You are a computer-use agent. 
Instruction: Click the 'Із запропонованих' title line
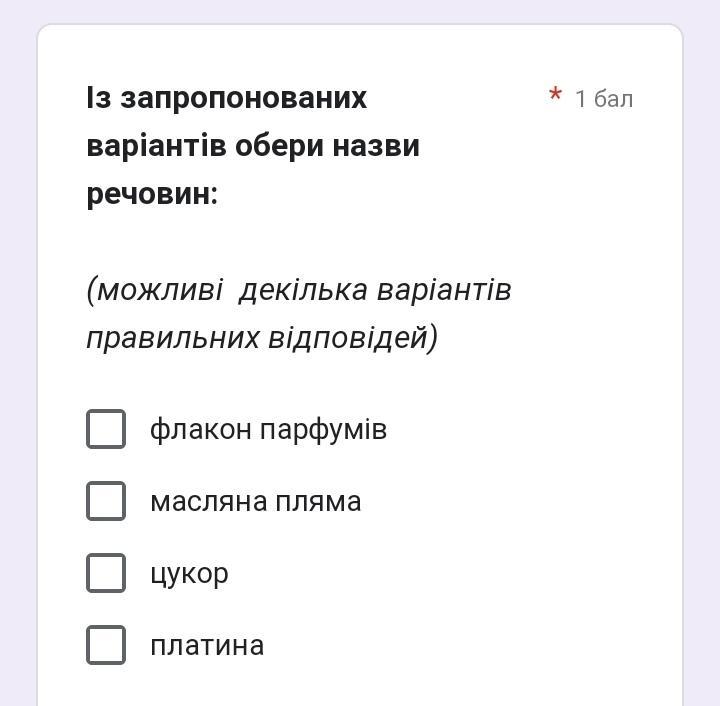click(227, 98)
